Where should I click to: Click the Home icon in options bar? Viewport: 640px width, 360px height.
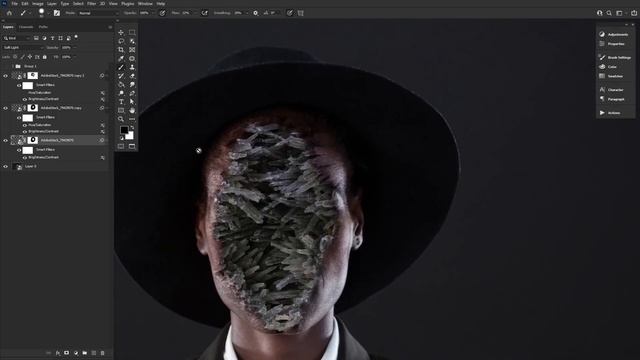(x=9, y=13)
